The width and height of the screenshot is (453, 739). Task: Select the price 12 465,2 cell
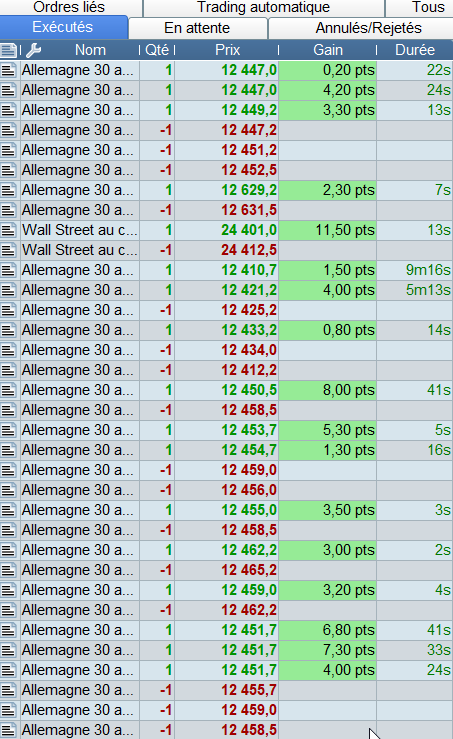point(226,570)
